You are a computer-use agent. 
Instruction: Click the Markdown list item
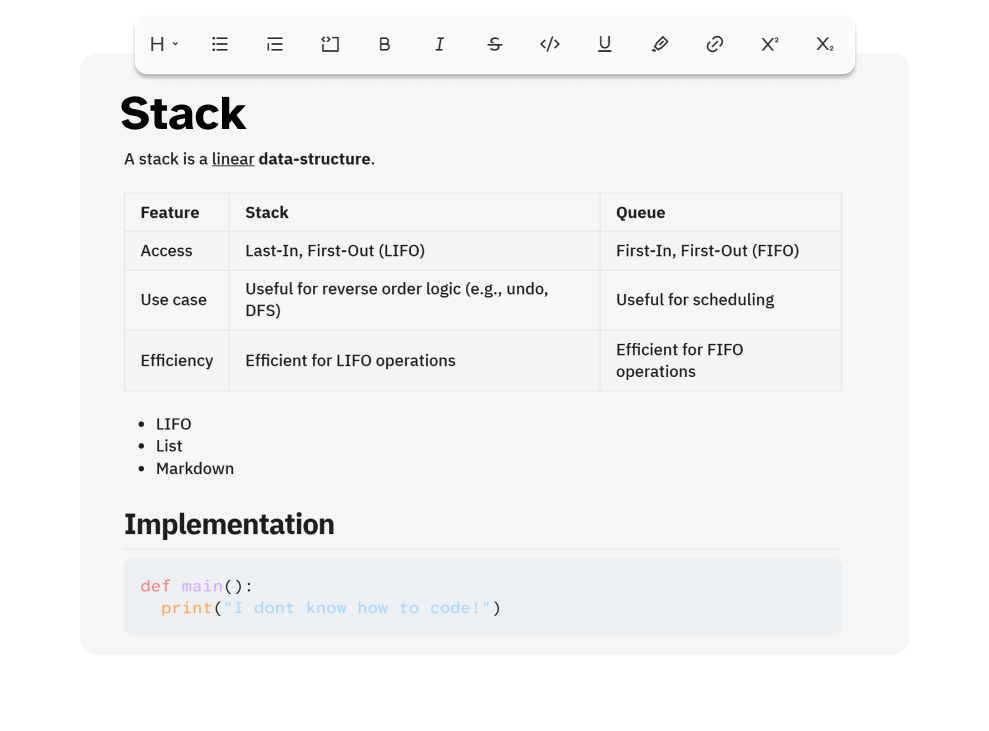coord(195,468)
